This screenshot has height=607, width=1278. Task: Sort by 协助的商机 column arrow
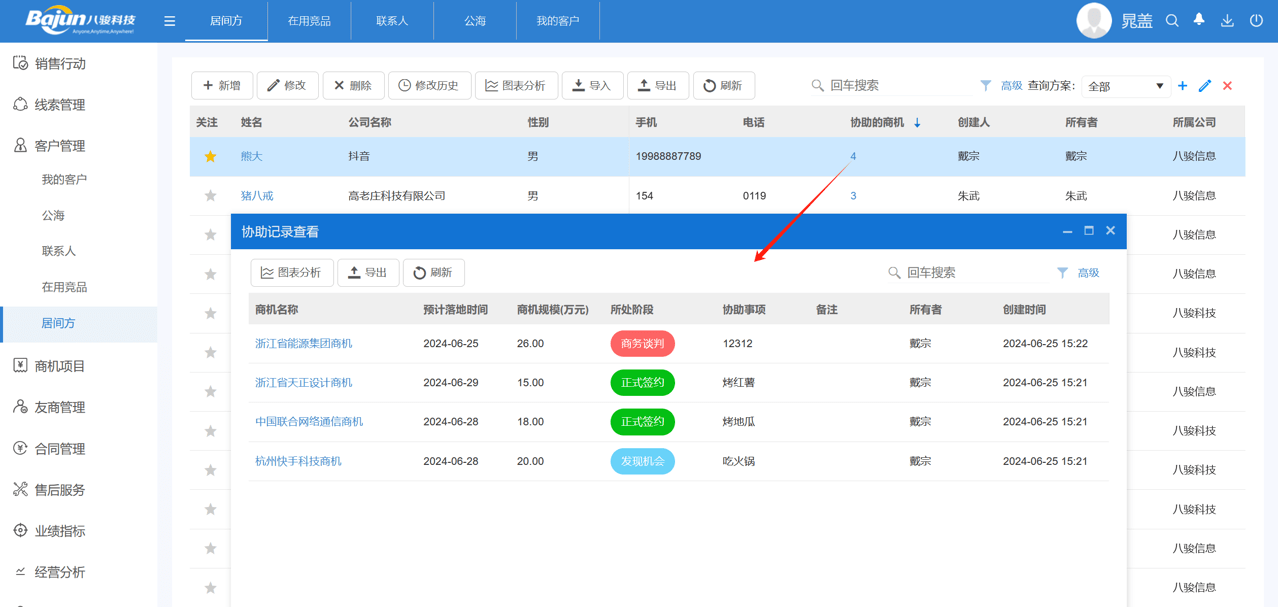pyautogui.click(x=917, y=123)
